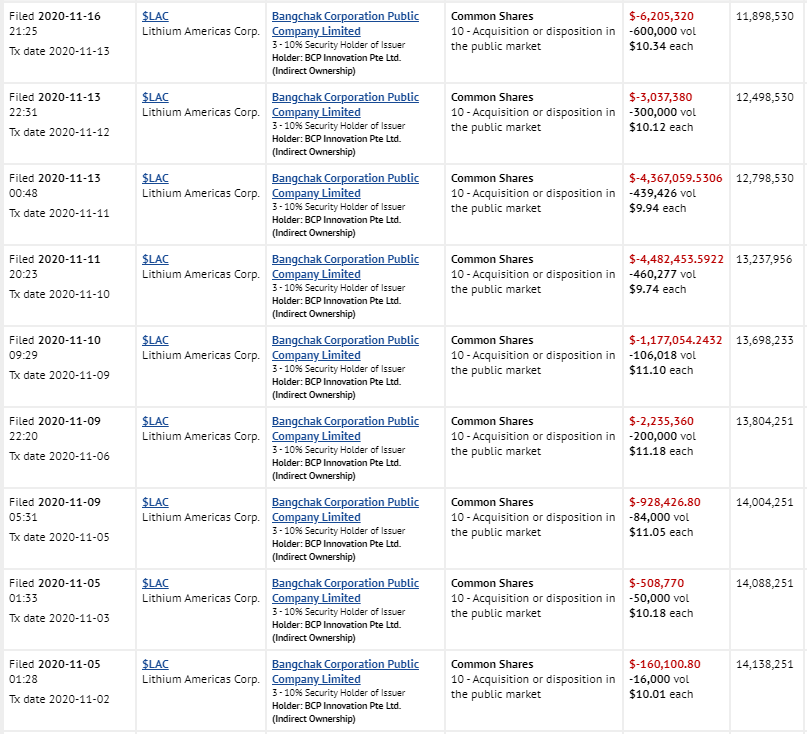This screenshot has width=807, height=734.
Task: Select price text $10.18 each
Action: pos(661,613)
